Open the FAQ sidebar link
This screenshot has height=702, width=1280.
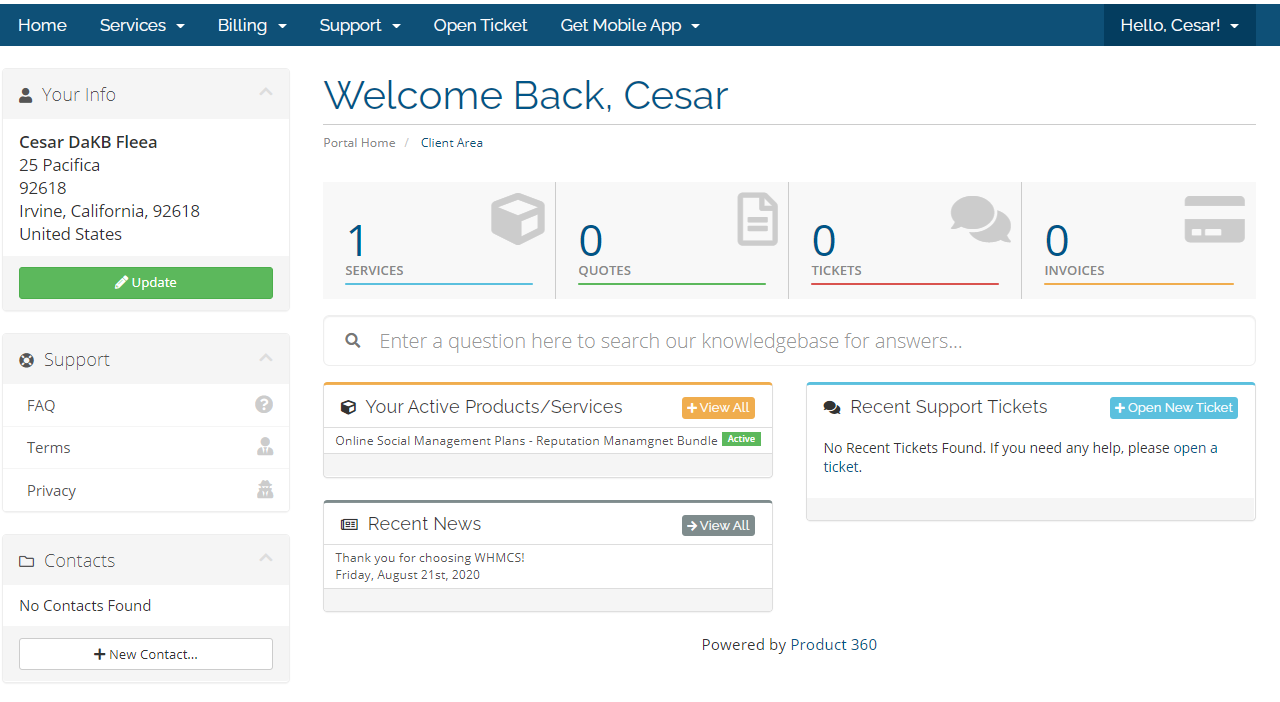146,405
